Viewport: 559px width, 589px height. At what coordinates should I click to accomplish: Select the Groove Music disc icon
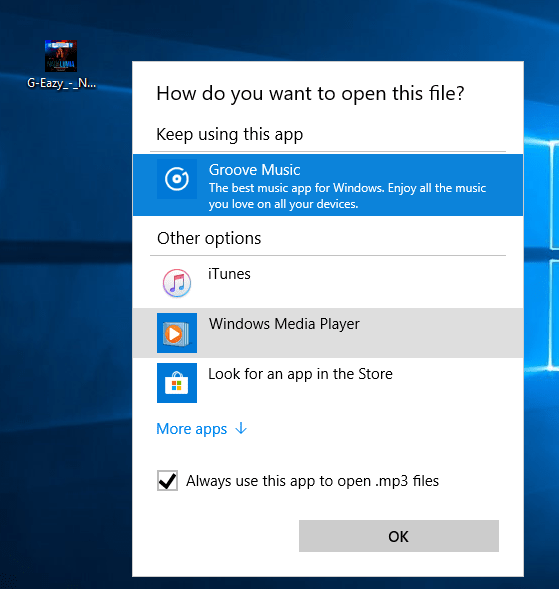click(x=177, y=179)
